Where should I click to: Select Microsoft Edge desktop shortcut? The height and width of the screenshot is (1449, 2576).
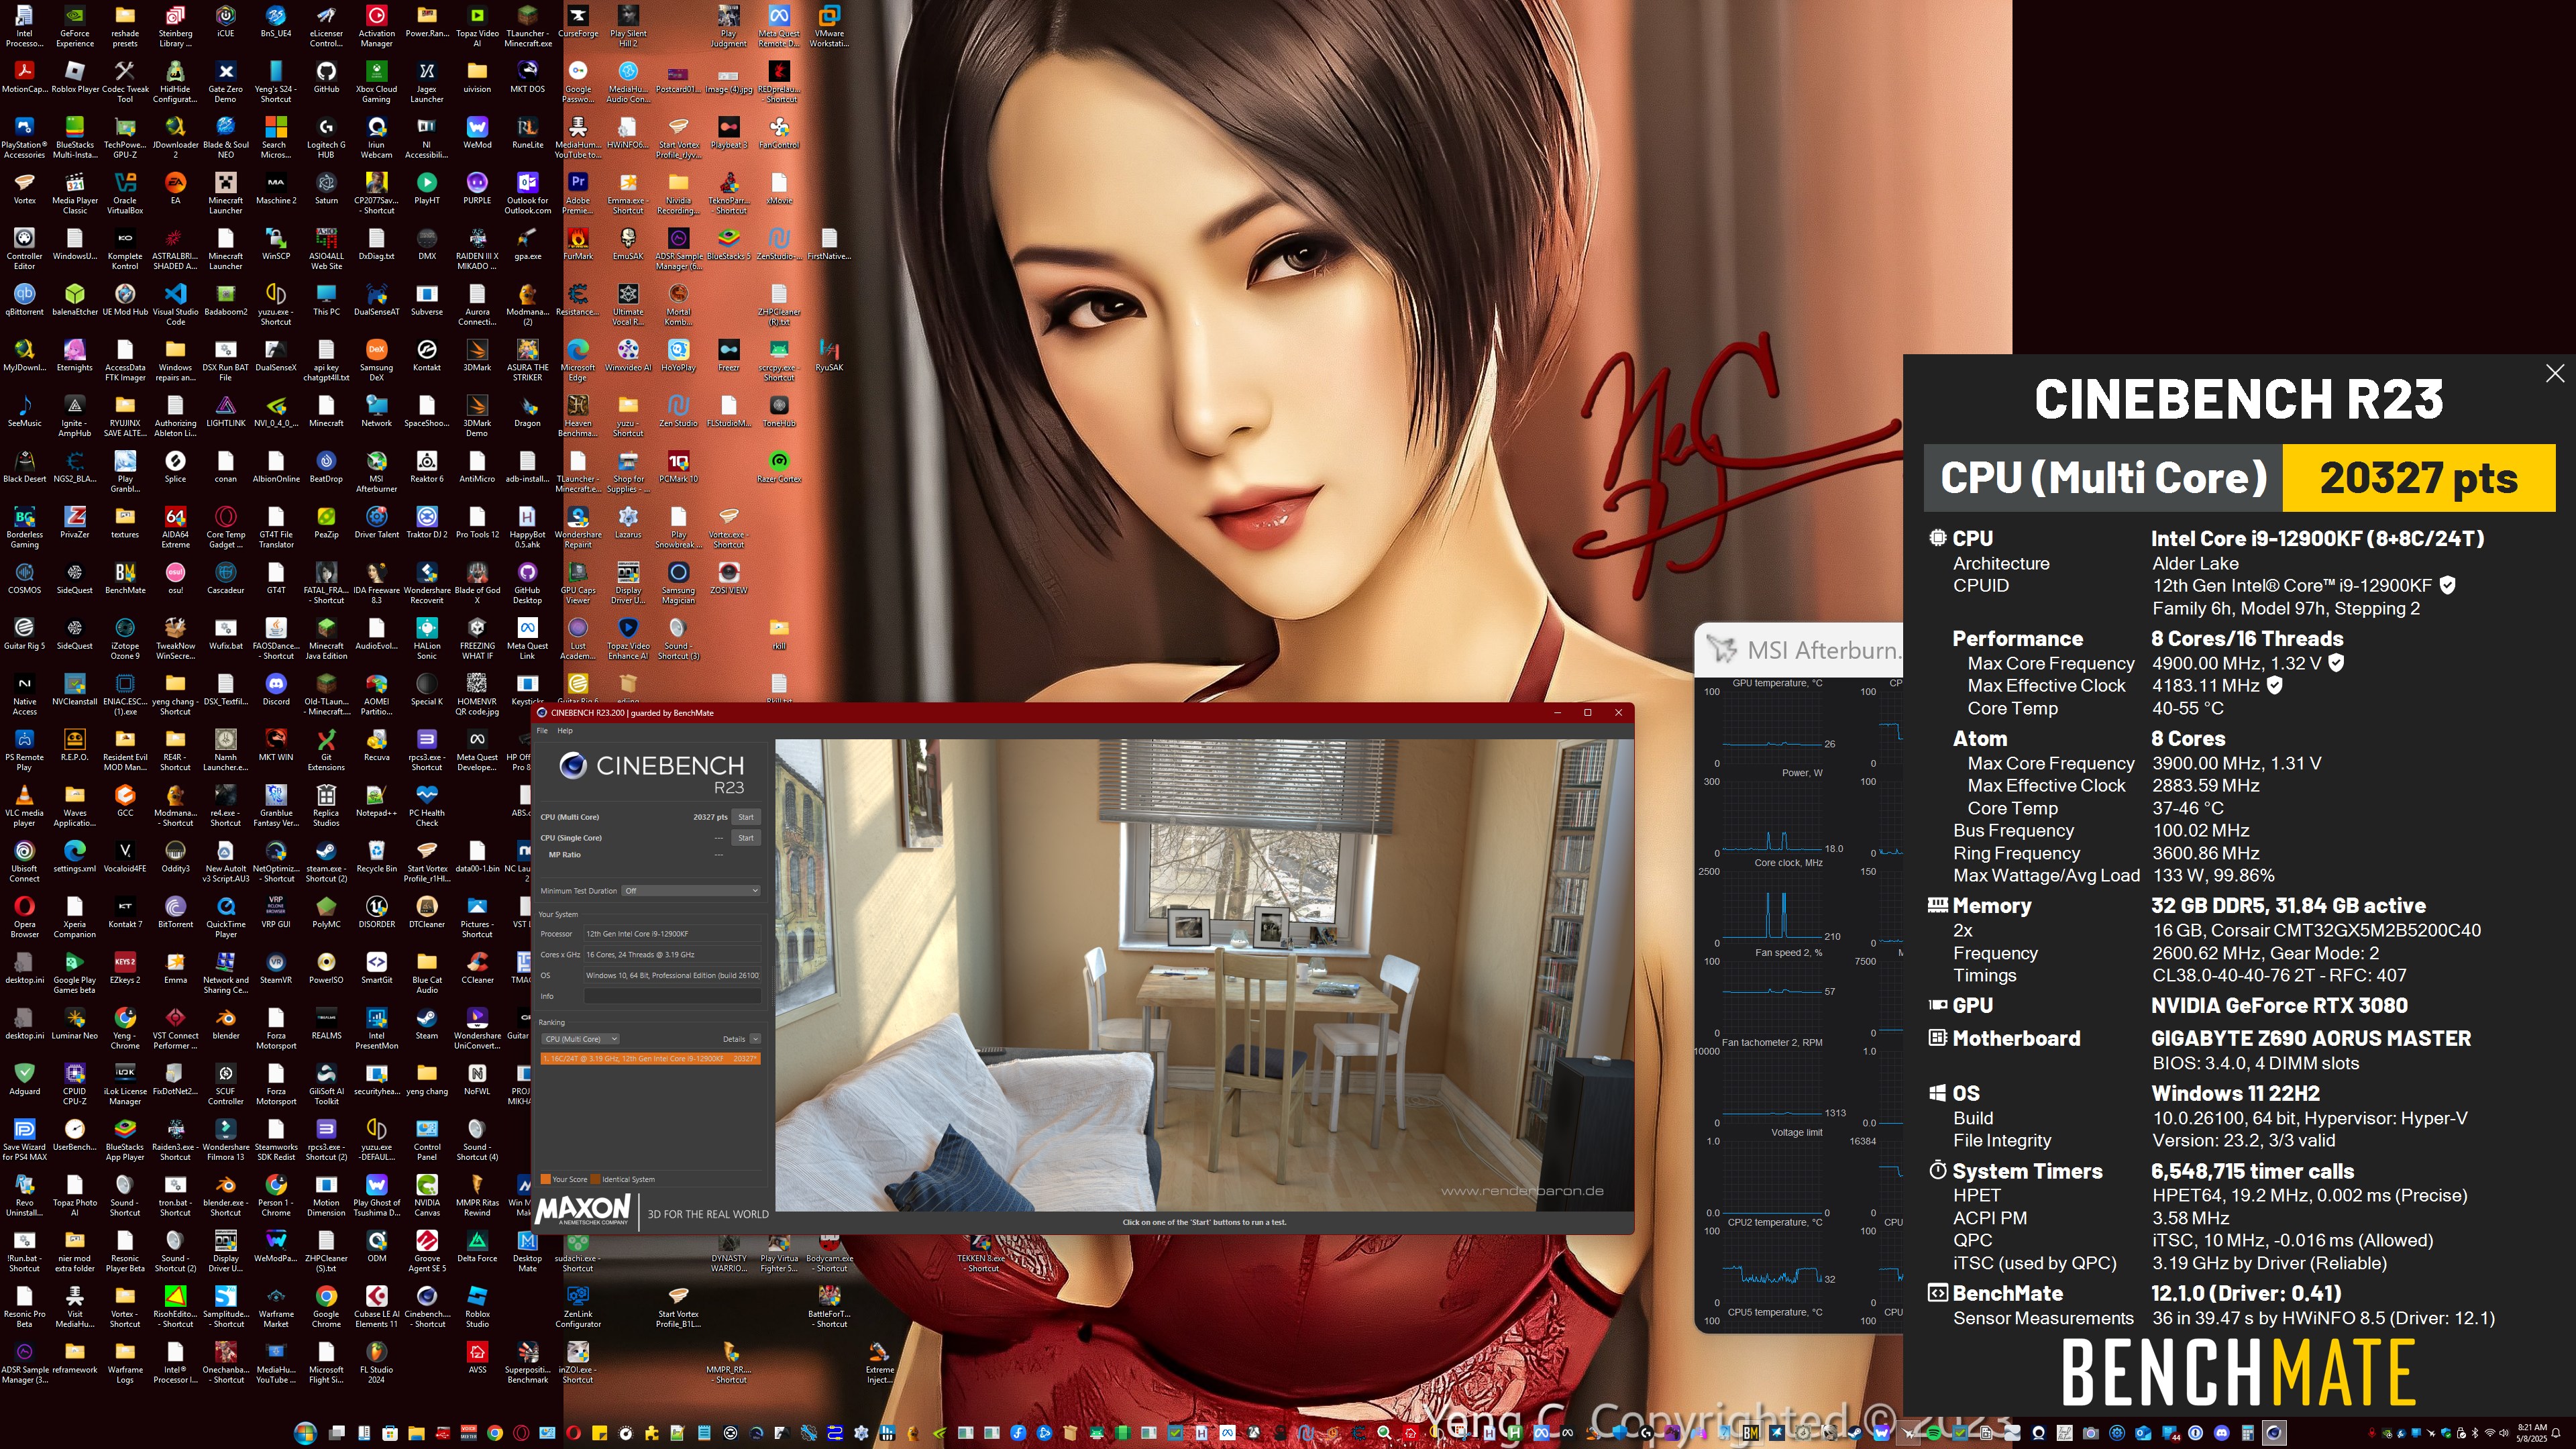click(578, 360)
